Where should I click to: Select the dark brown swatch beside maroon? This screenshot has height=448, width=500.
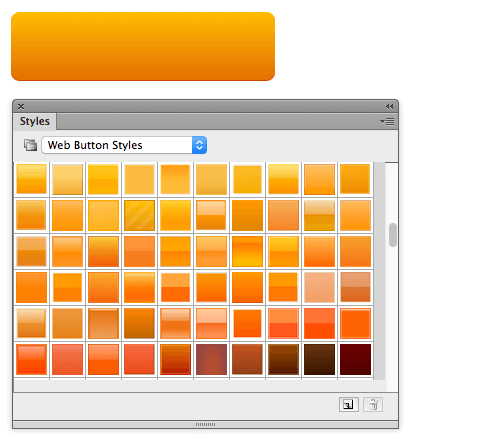pyautogui.click(x=319, y=359)
